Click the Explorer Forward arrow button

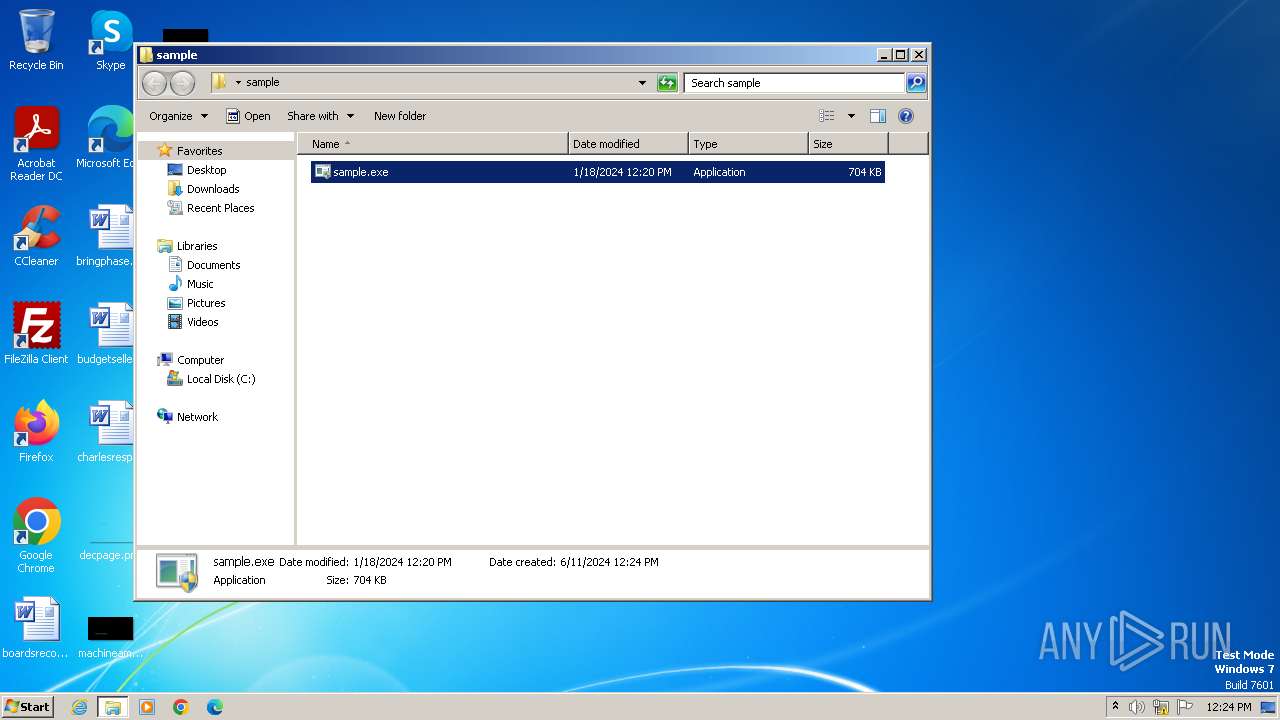[182, 83]
